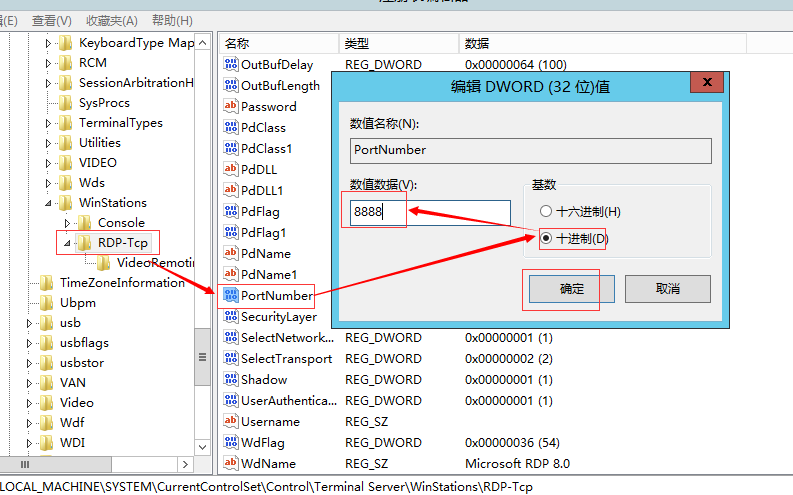Viewport: 793px width, 495px height.
Task: Click the PdClass value icon
Action: [x=231, y=127]
